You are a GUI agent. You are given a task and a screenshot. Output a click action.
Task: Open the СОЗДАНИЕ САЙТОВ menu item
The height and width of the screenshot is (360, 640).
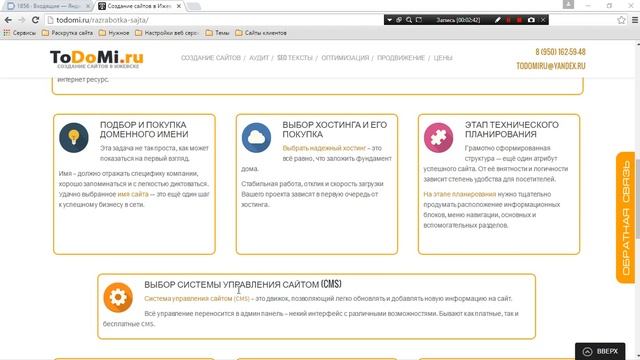pos(211,58)
